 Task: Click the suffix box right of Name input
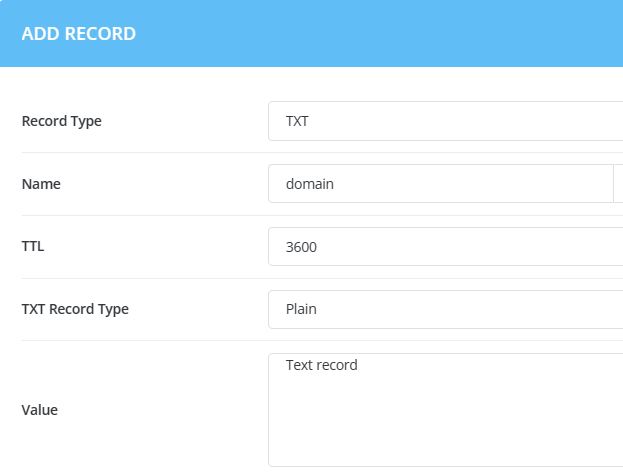[x=618, y=184]
